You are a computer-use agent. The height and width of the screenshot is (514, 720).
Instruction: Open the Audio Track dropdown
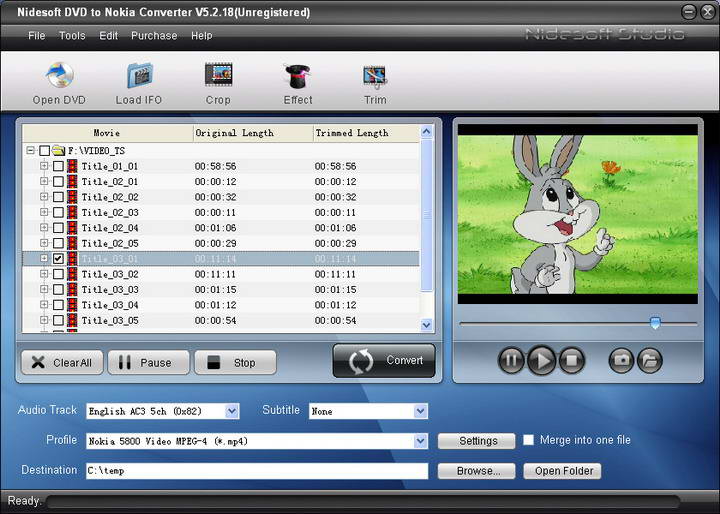[232, 411]
